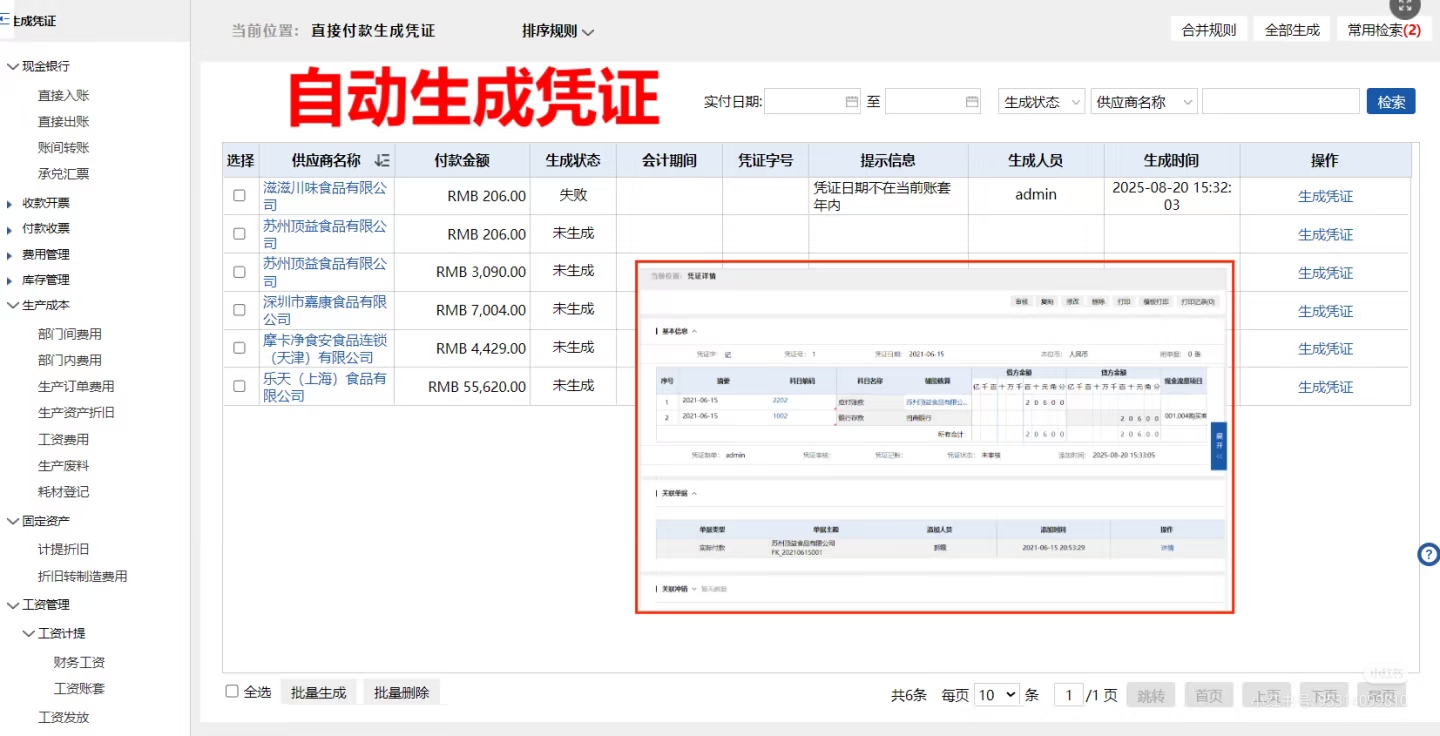Open the 生成状态 filter dropdown
The height and width of the screenshot is (736, 1440).
pos(1041,102)
